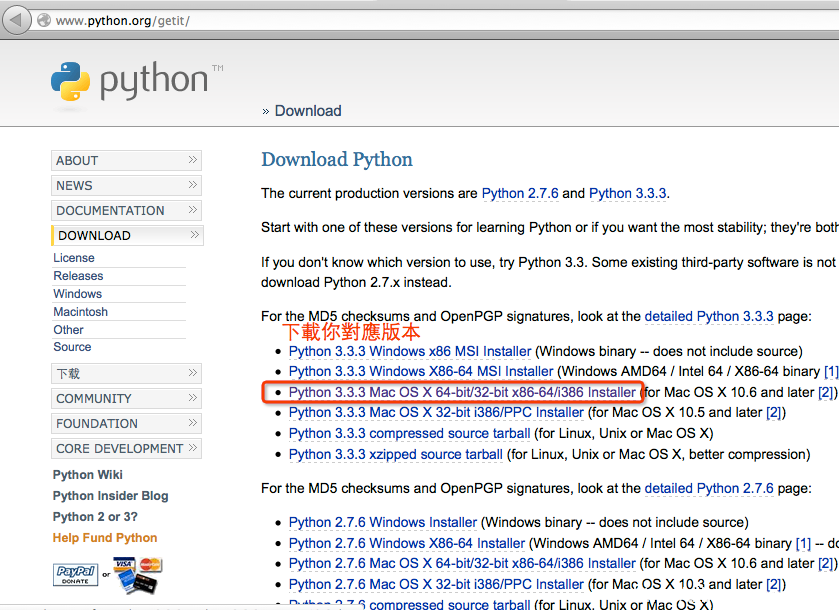Download Python 3.3.3 Mac 64-bit/32-bit installer
Viewport: 839px width, 610px height.
pos(462,392)
